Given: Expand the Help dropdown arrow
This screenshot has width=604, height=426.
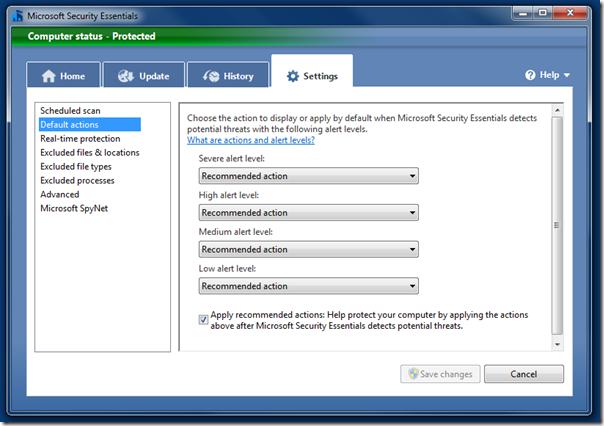Looking at the screenshot, I should coord(567,75).
